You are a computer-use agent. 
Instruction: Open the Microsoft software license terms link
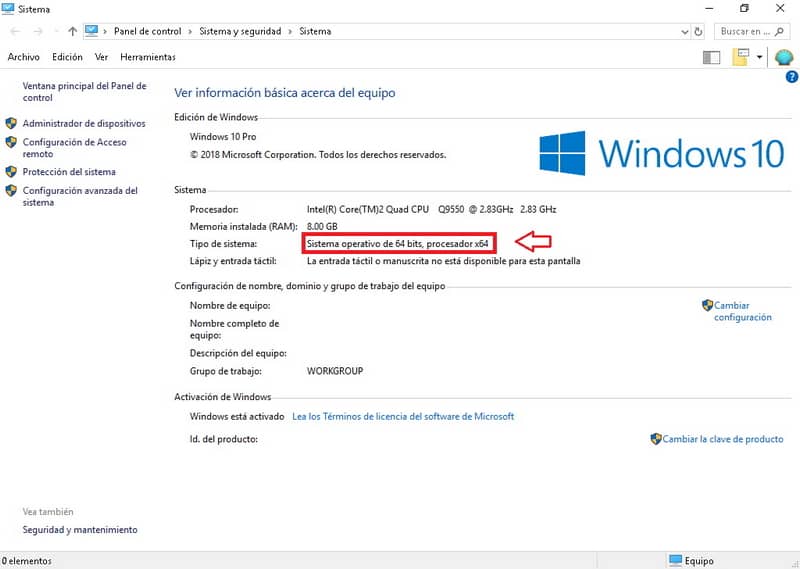pos(403,416)
